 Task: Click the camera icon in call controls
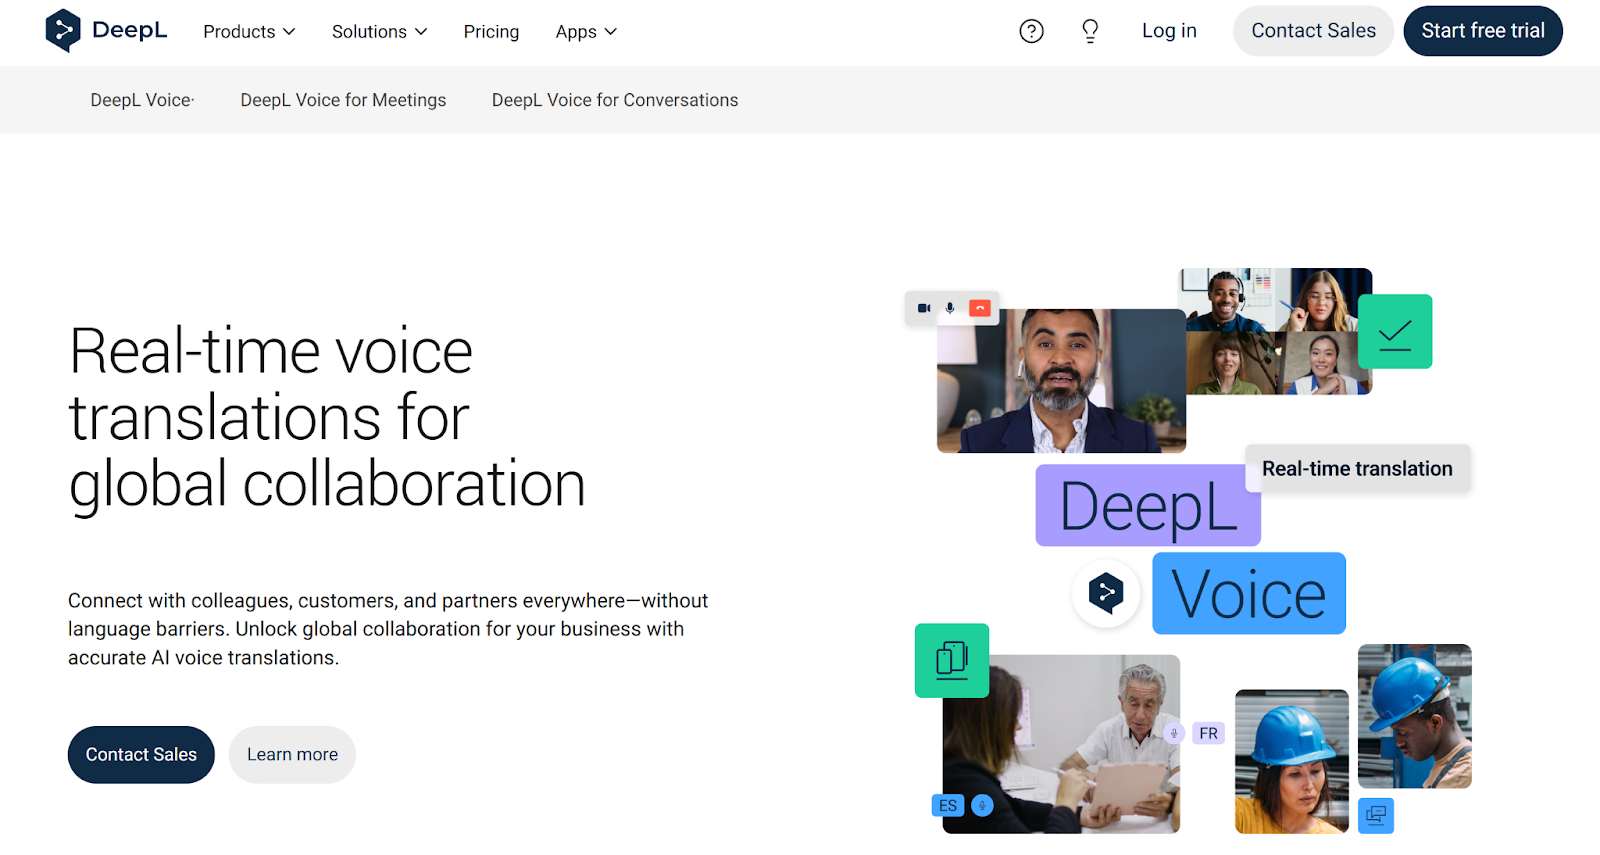pos(924,308)
